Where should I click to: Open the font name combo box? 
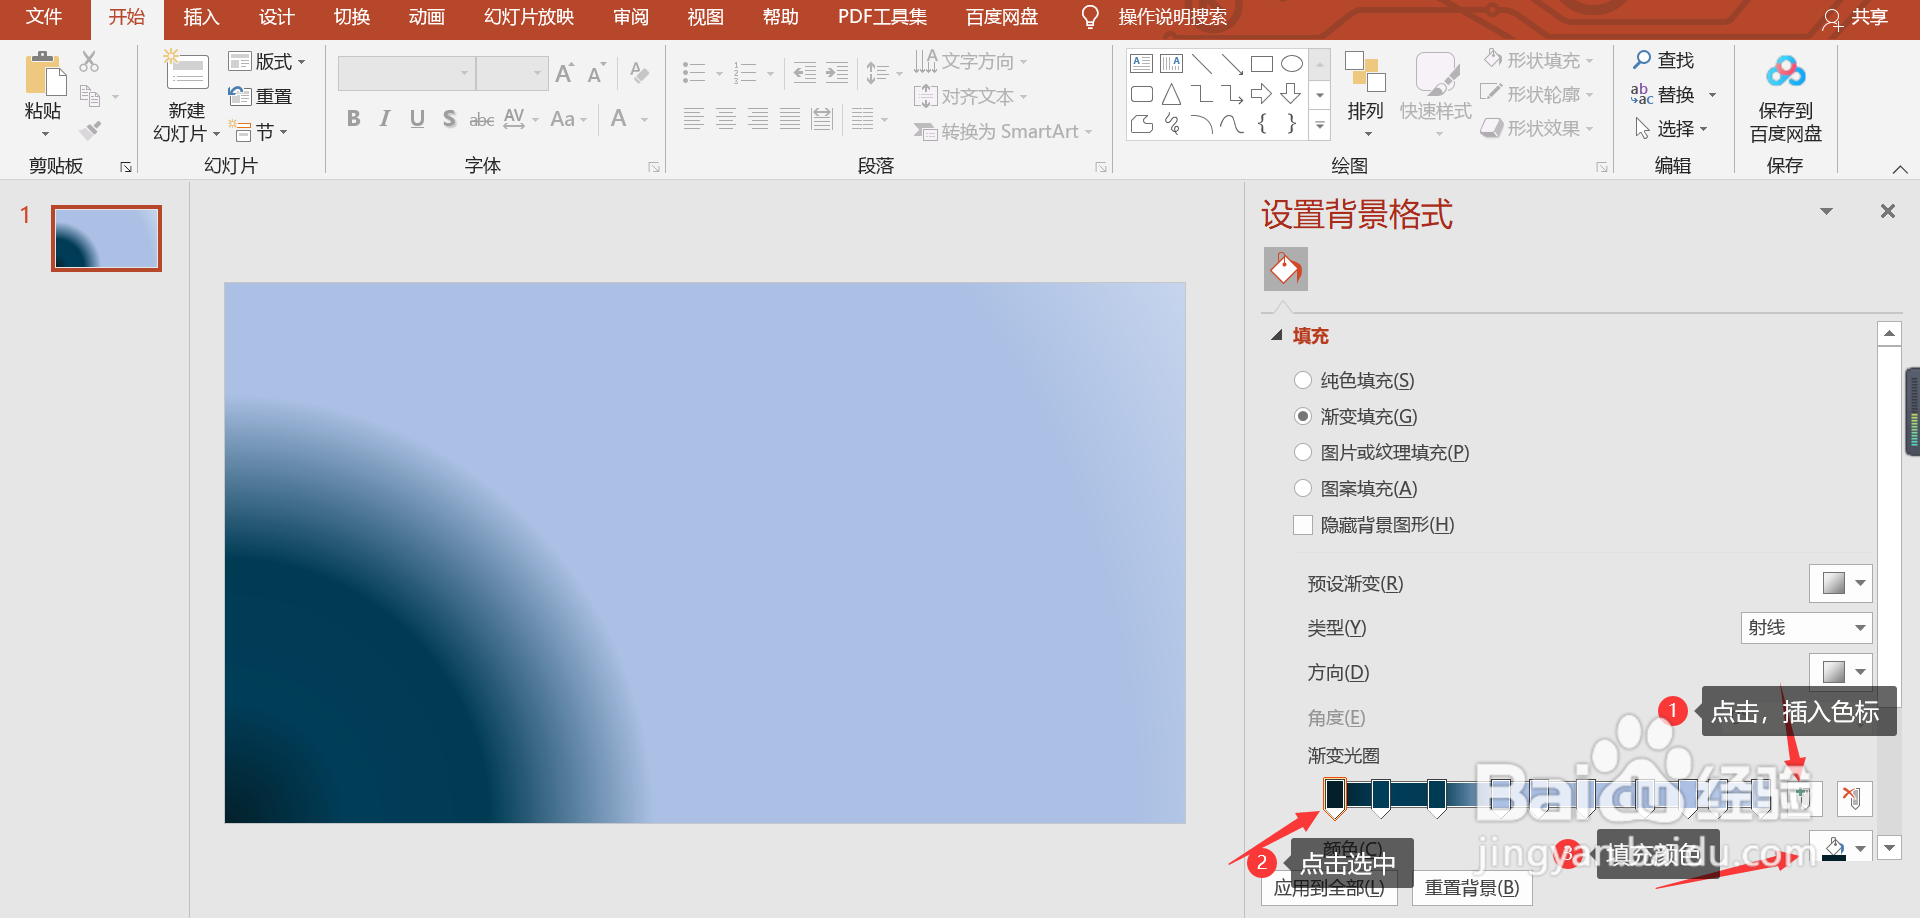tap(406, 73)
